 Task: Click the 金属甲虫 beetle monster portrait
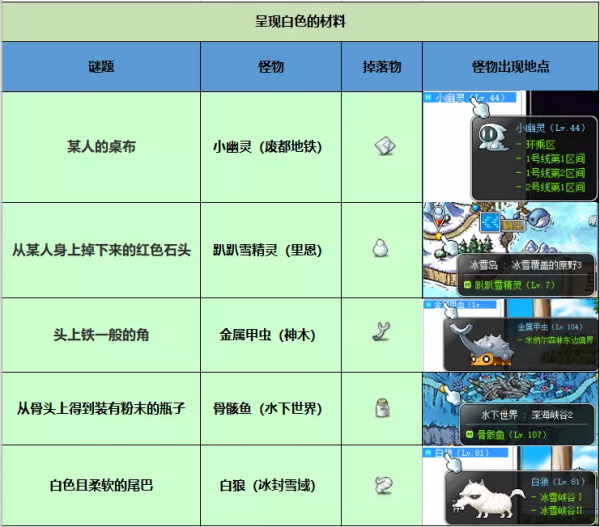(x=482, y=344)
